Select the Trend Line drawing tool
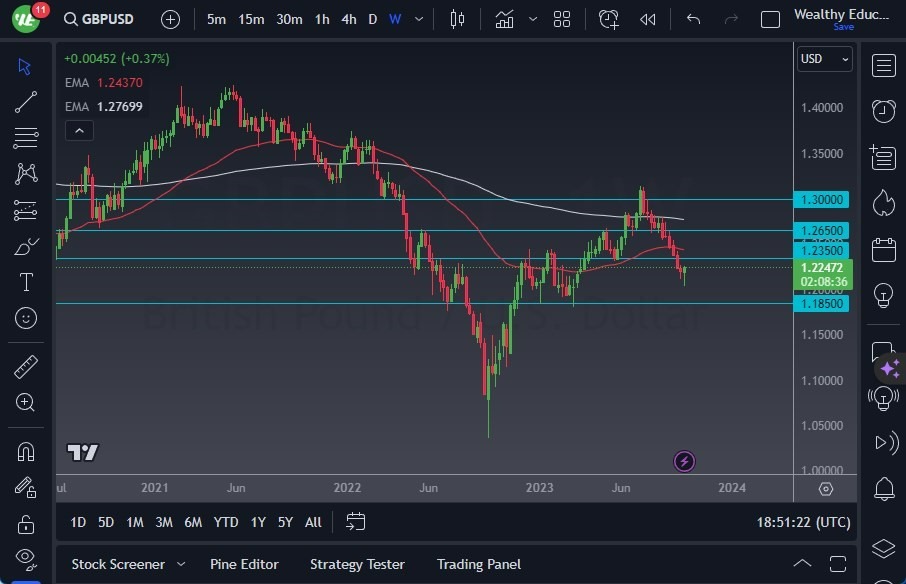Viewport: 906px width, 584px height. click(x=25, y=101)
